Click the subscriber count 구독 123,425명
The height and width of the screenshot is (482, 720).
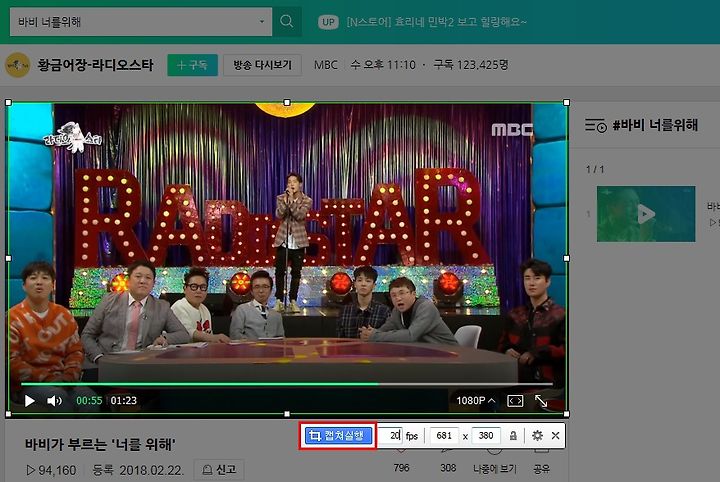pos(471,65)
